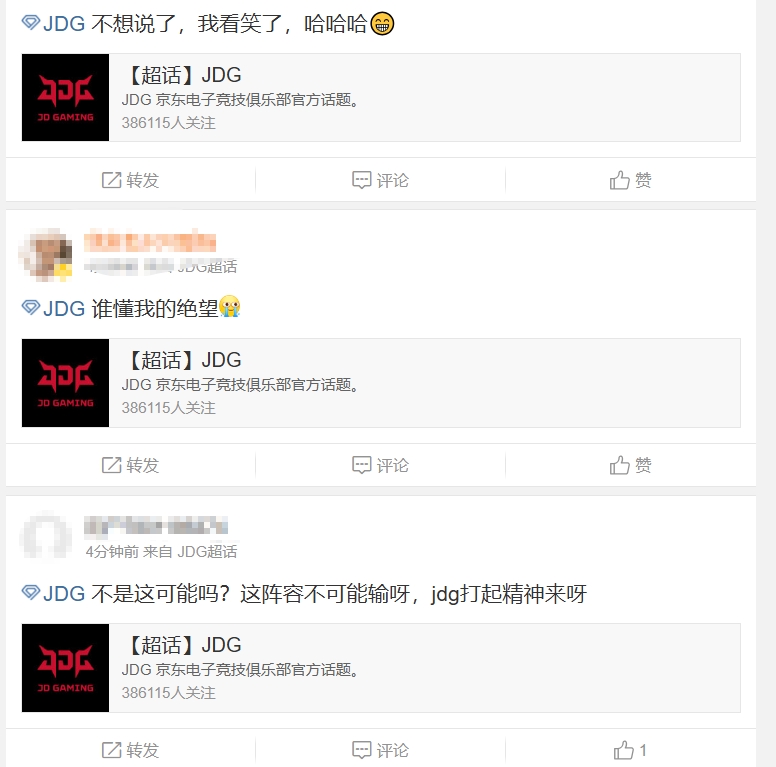Open the second post author's blurred avatar

click(46, 255)
